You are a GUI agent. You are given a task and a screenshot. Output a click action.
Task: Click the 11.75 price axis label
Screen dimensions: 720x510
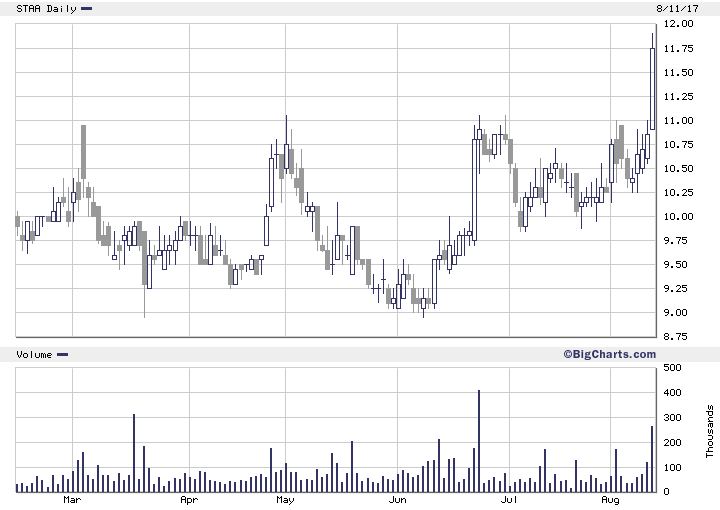(x=679, y=49)
